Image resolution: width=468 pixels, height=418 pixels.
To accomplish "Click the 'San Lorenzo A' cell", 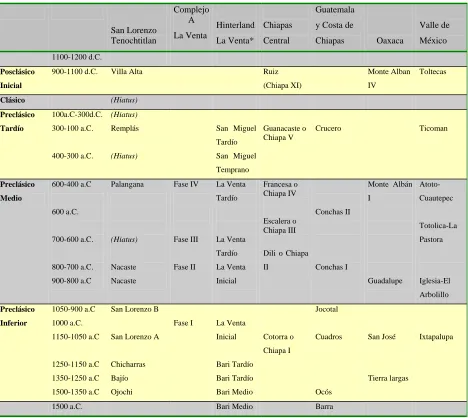I will click(135, 337).
